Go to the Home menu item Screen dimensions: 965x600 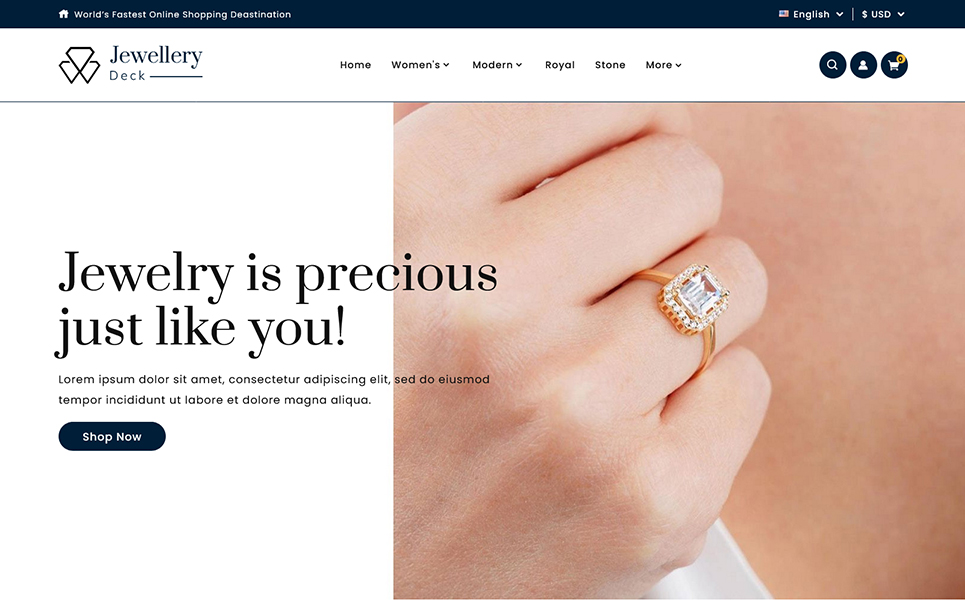[x=356, y=65]
